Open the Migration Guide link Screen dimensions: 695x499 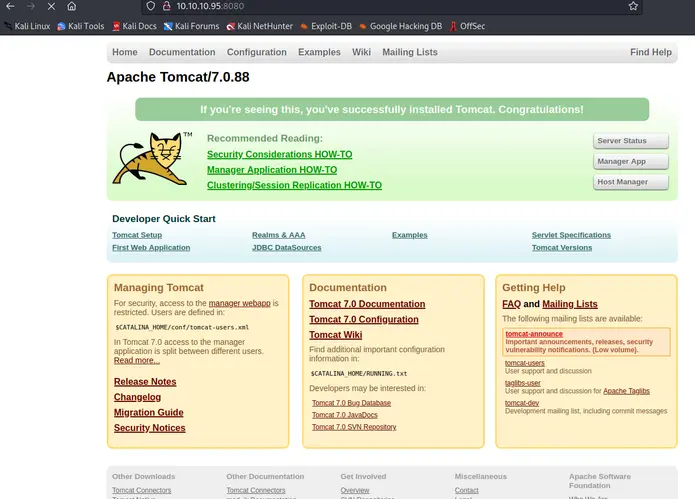pos(148,413)
